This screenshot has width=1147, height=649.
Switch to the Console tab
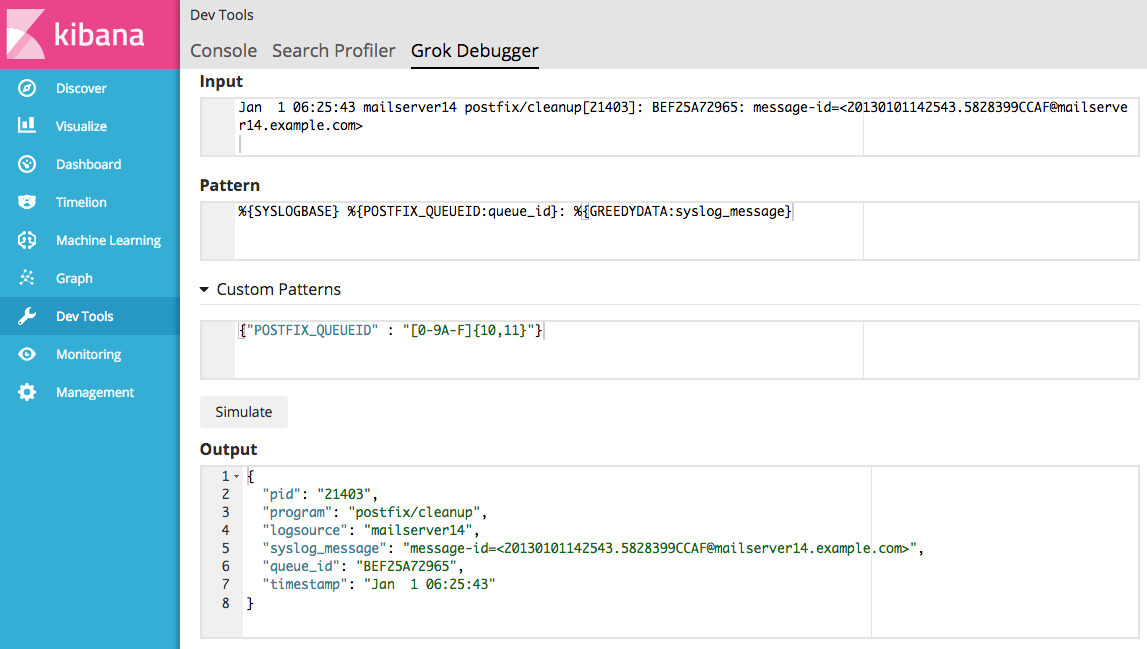(223, 50)
